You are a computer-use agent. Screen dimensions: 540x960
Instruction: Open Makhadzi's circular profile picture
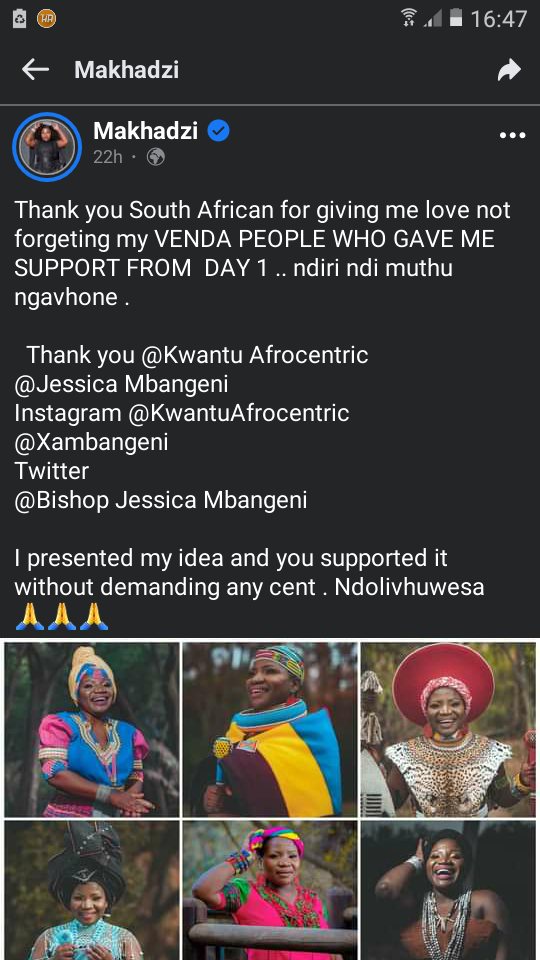[x=47, y=147]
